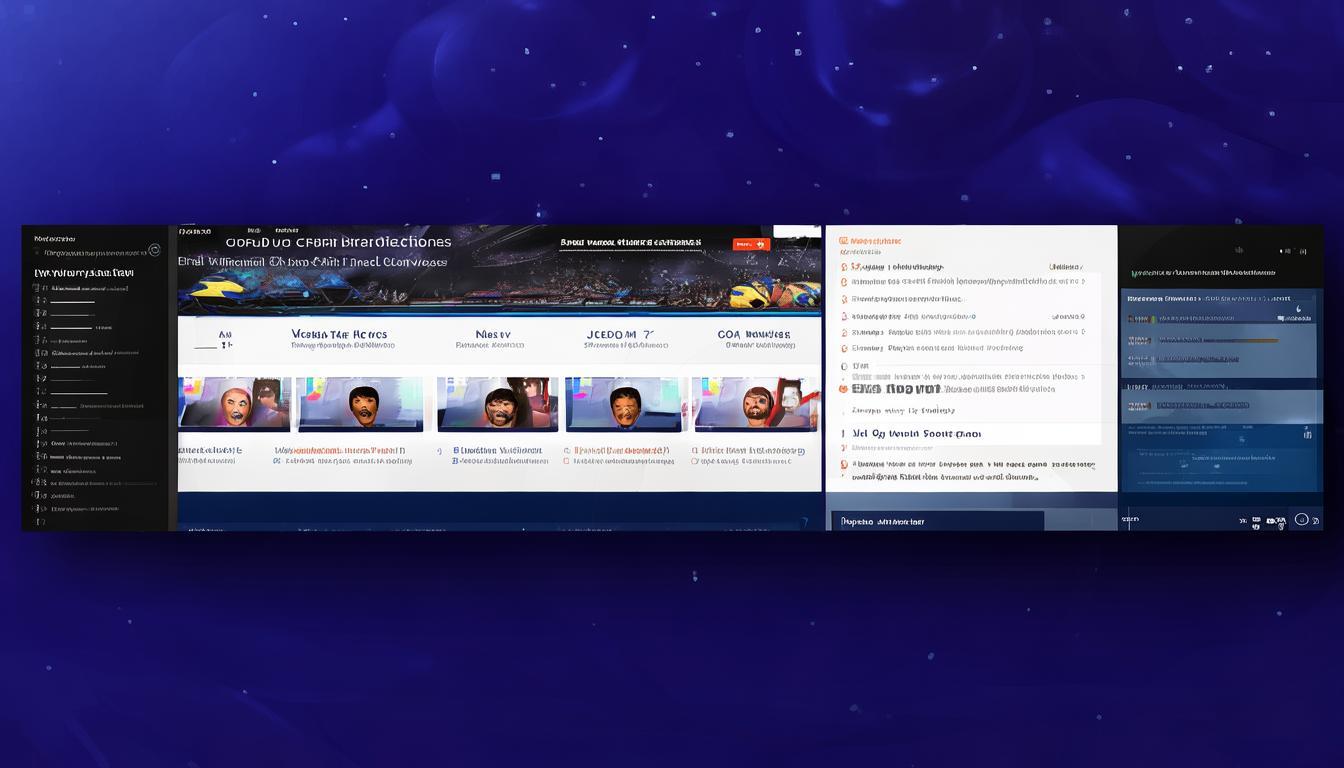The height and width of the screenshot is (768, 1344).
Task: Expand the bold heading in left sidebar
Action: 84,272
